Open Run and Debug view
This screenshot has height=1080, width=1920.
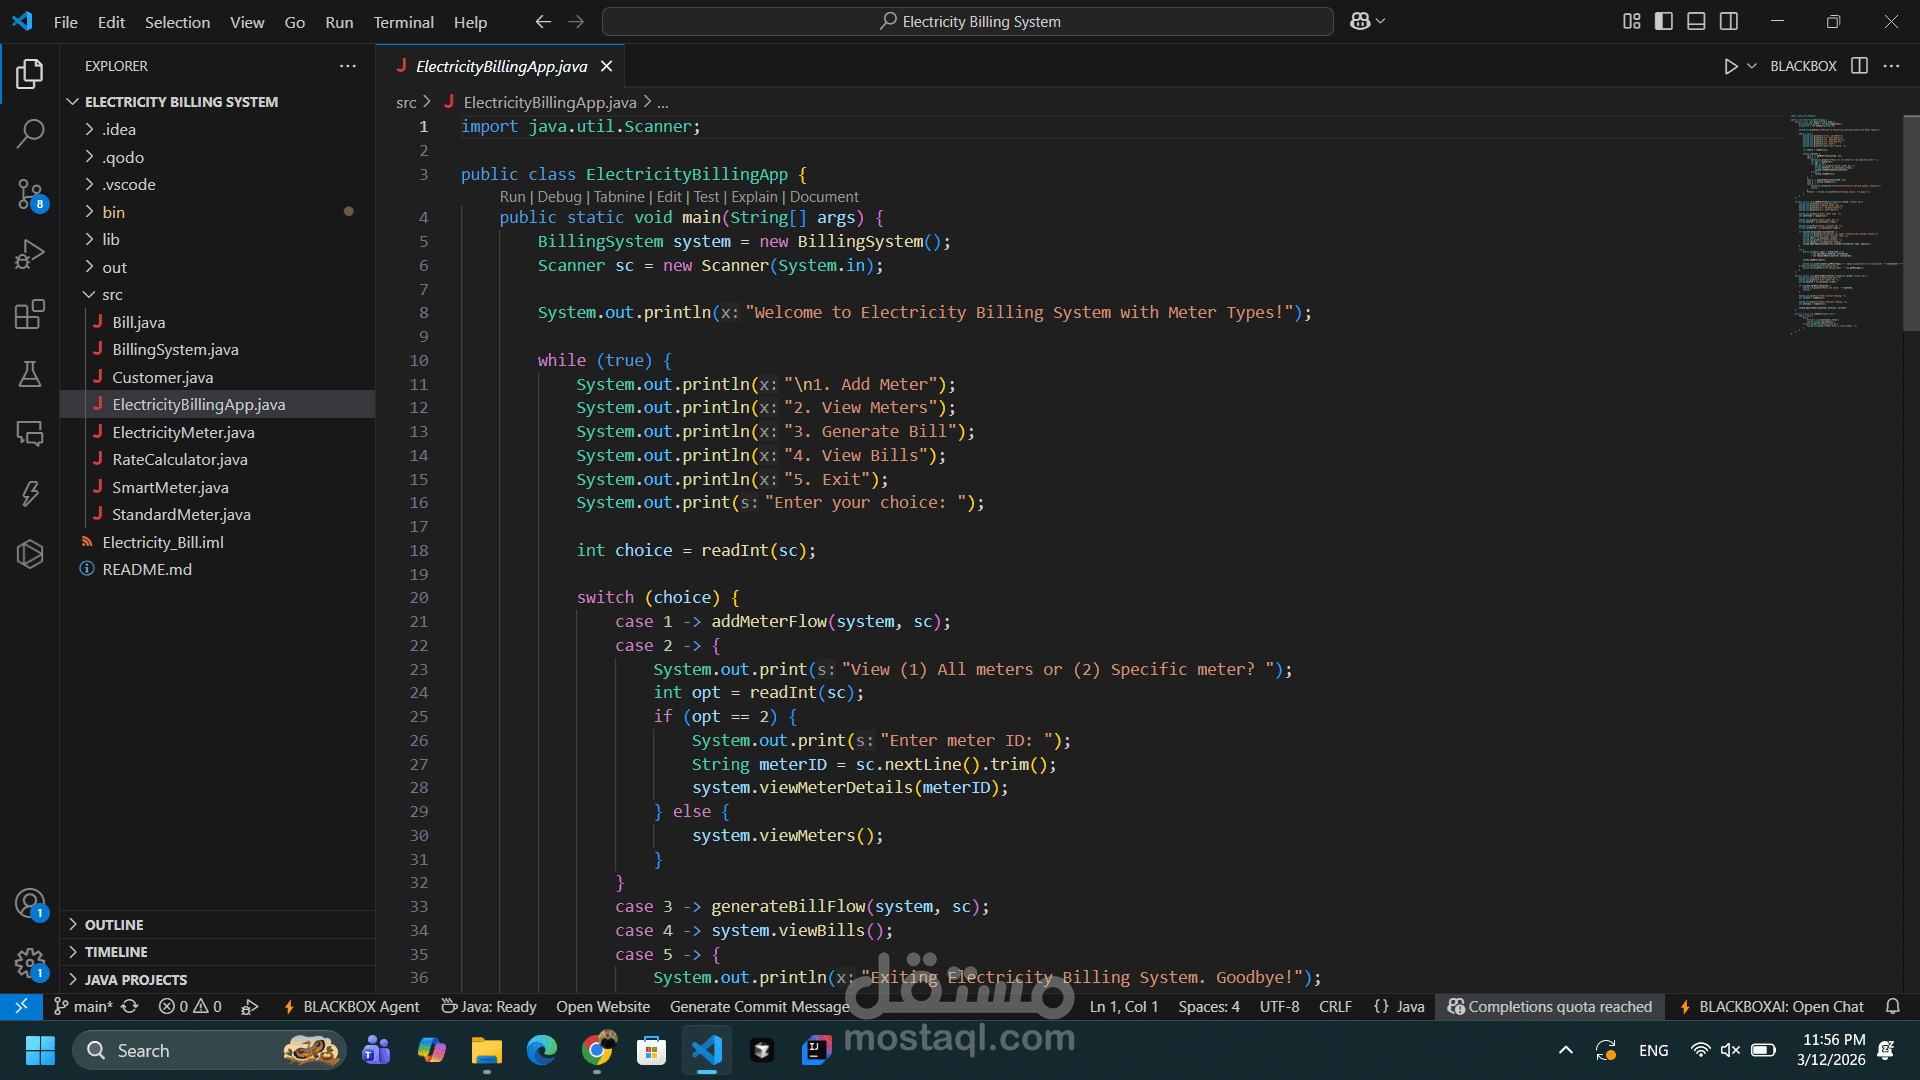(x=30, y=254)
